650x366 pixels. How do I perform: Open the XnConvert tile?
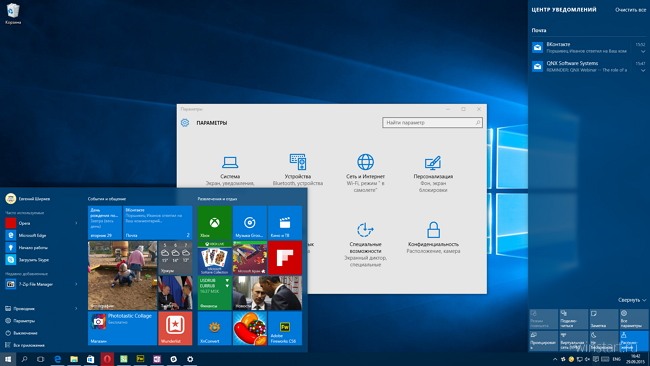[x=214, y=328]
